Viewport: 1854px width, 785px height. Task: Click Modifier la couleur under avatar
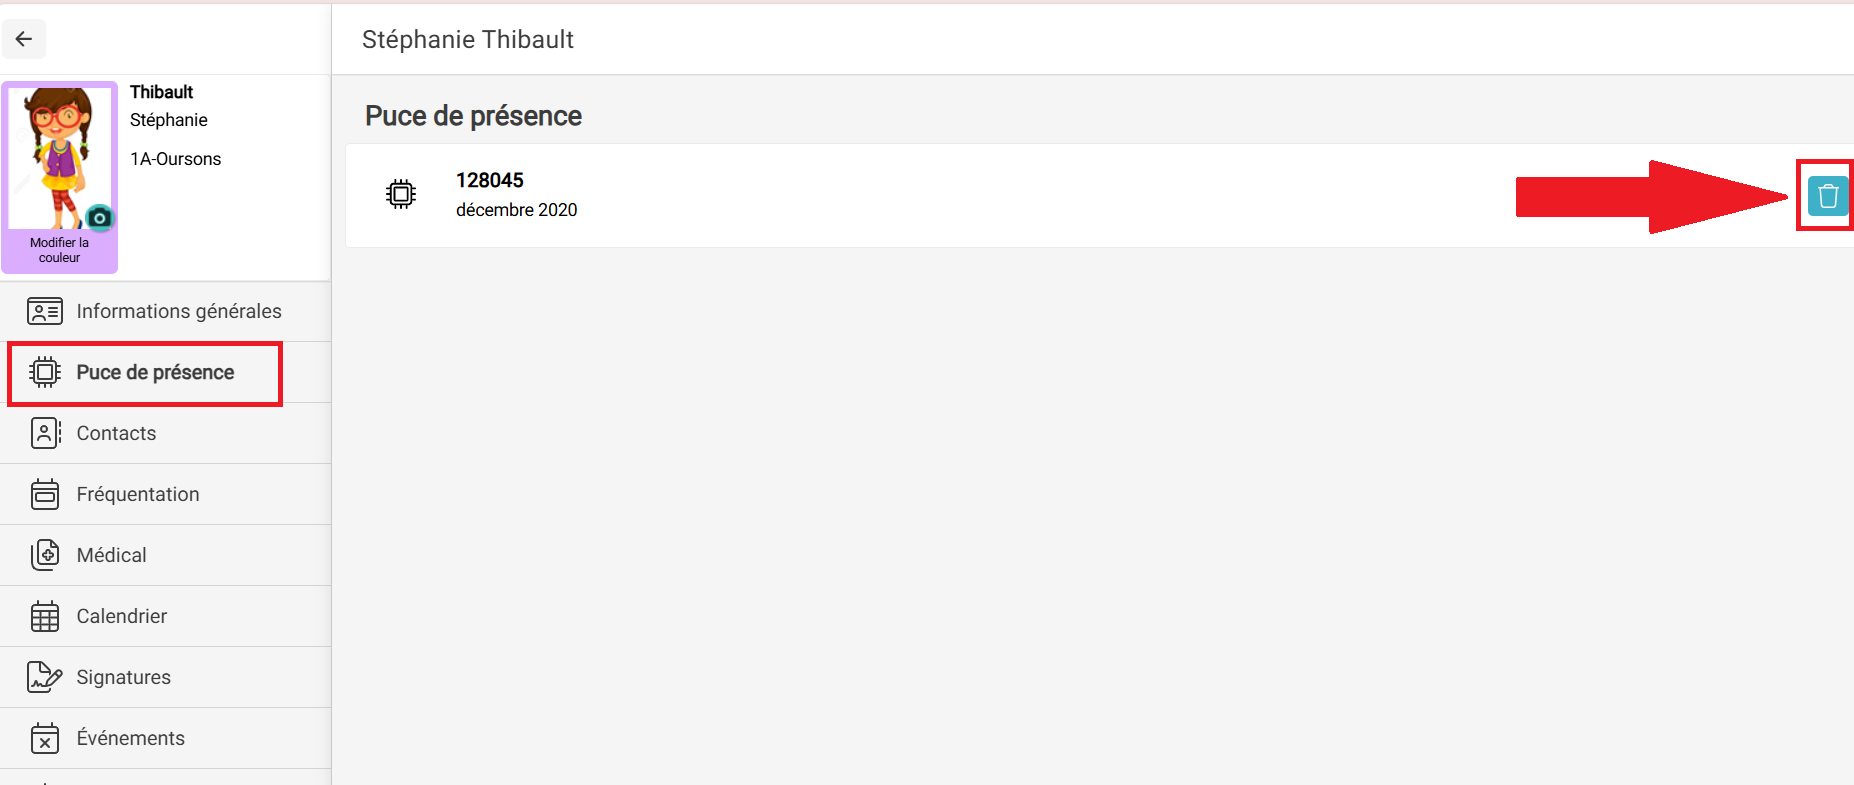click(x=59, y=250)
